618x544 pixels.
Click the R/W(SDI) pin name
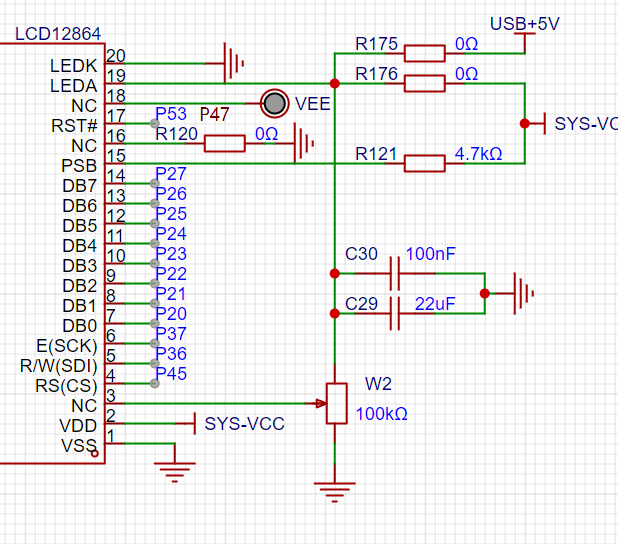pyautogui.click(x=59, y=366)
